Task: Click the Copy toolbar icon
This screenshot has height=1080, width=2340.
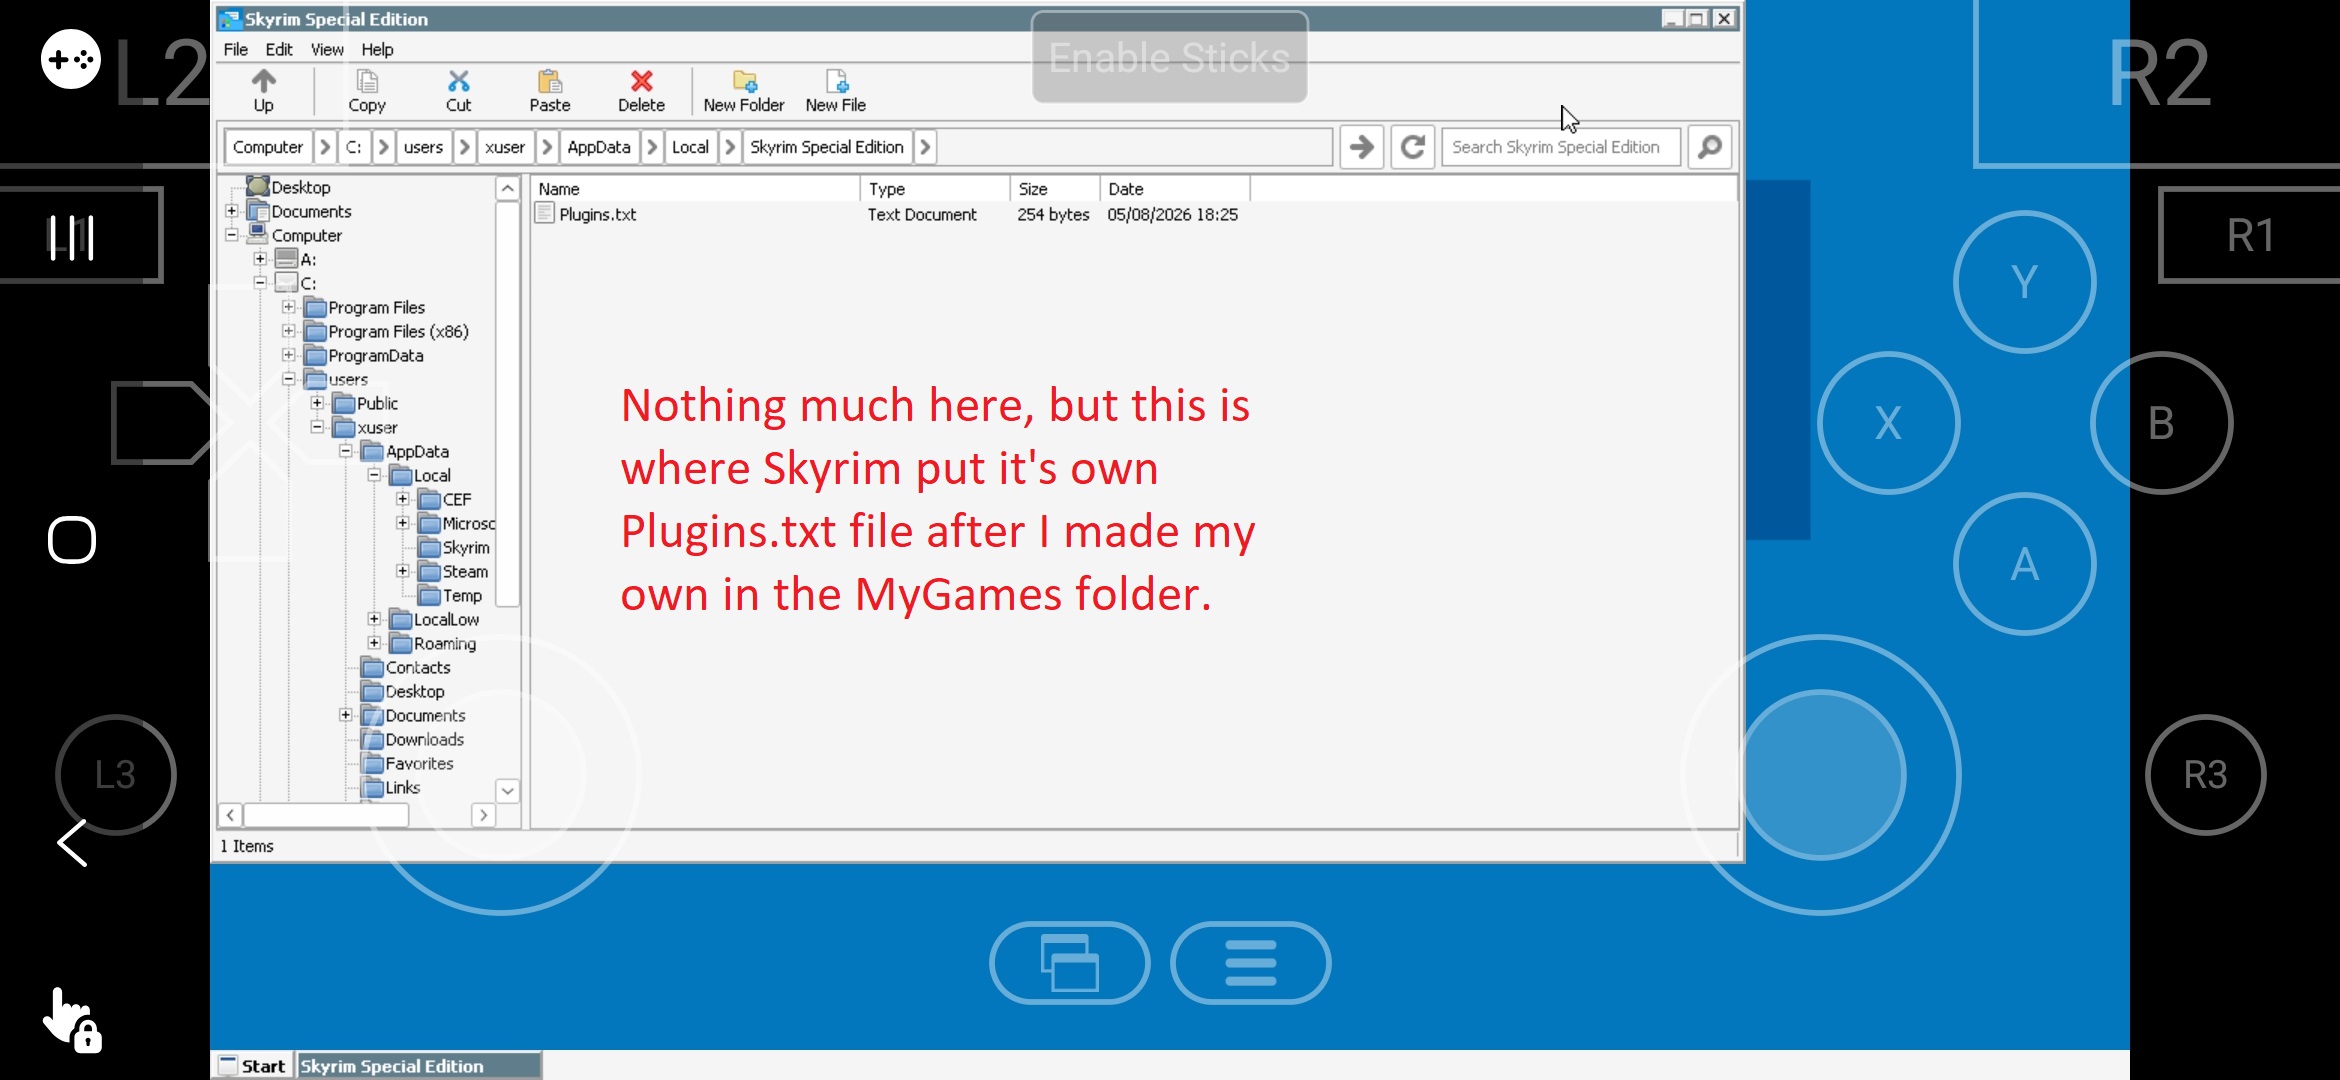Action: pyautogui.click(x=367, y=81)
